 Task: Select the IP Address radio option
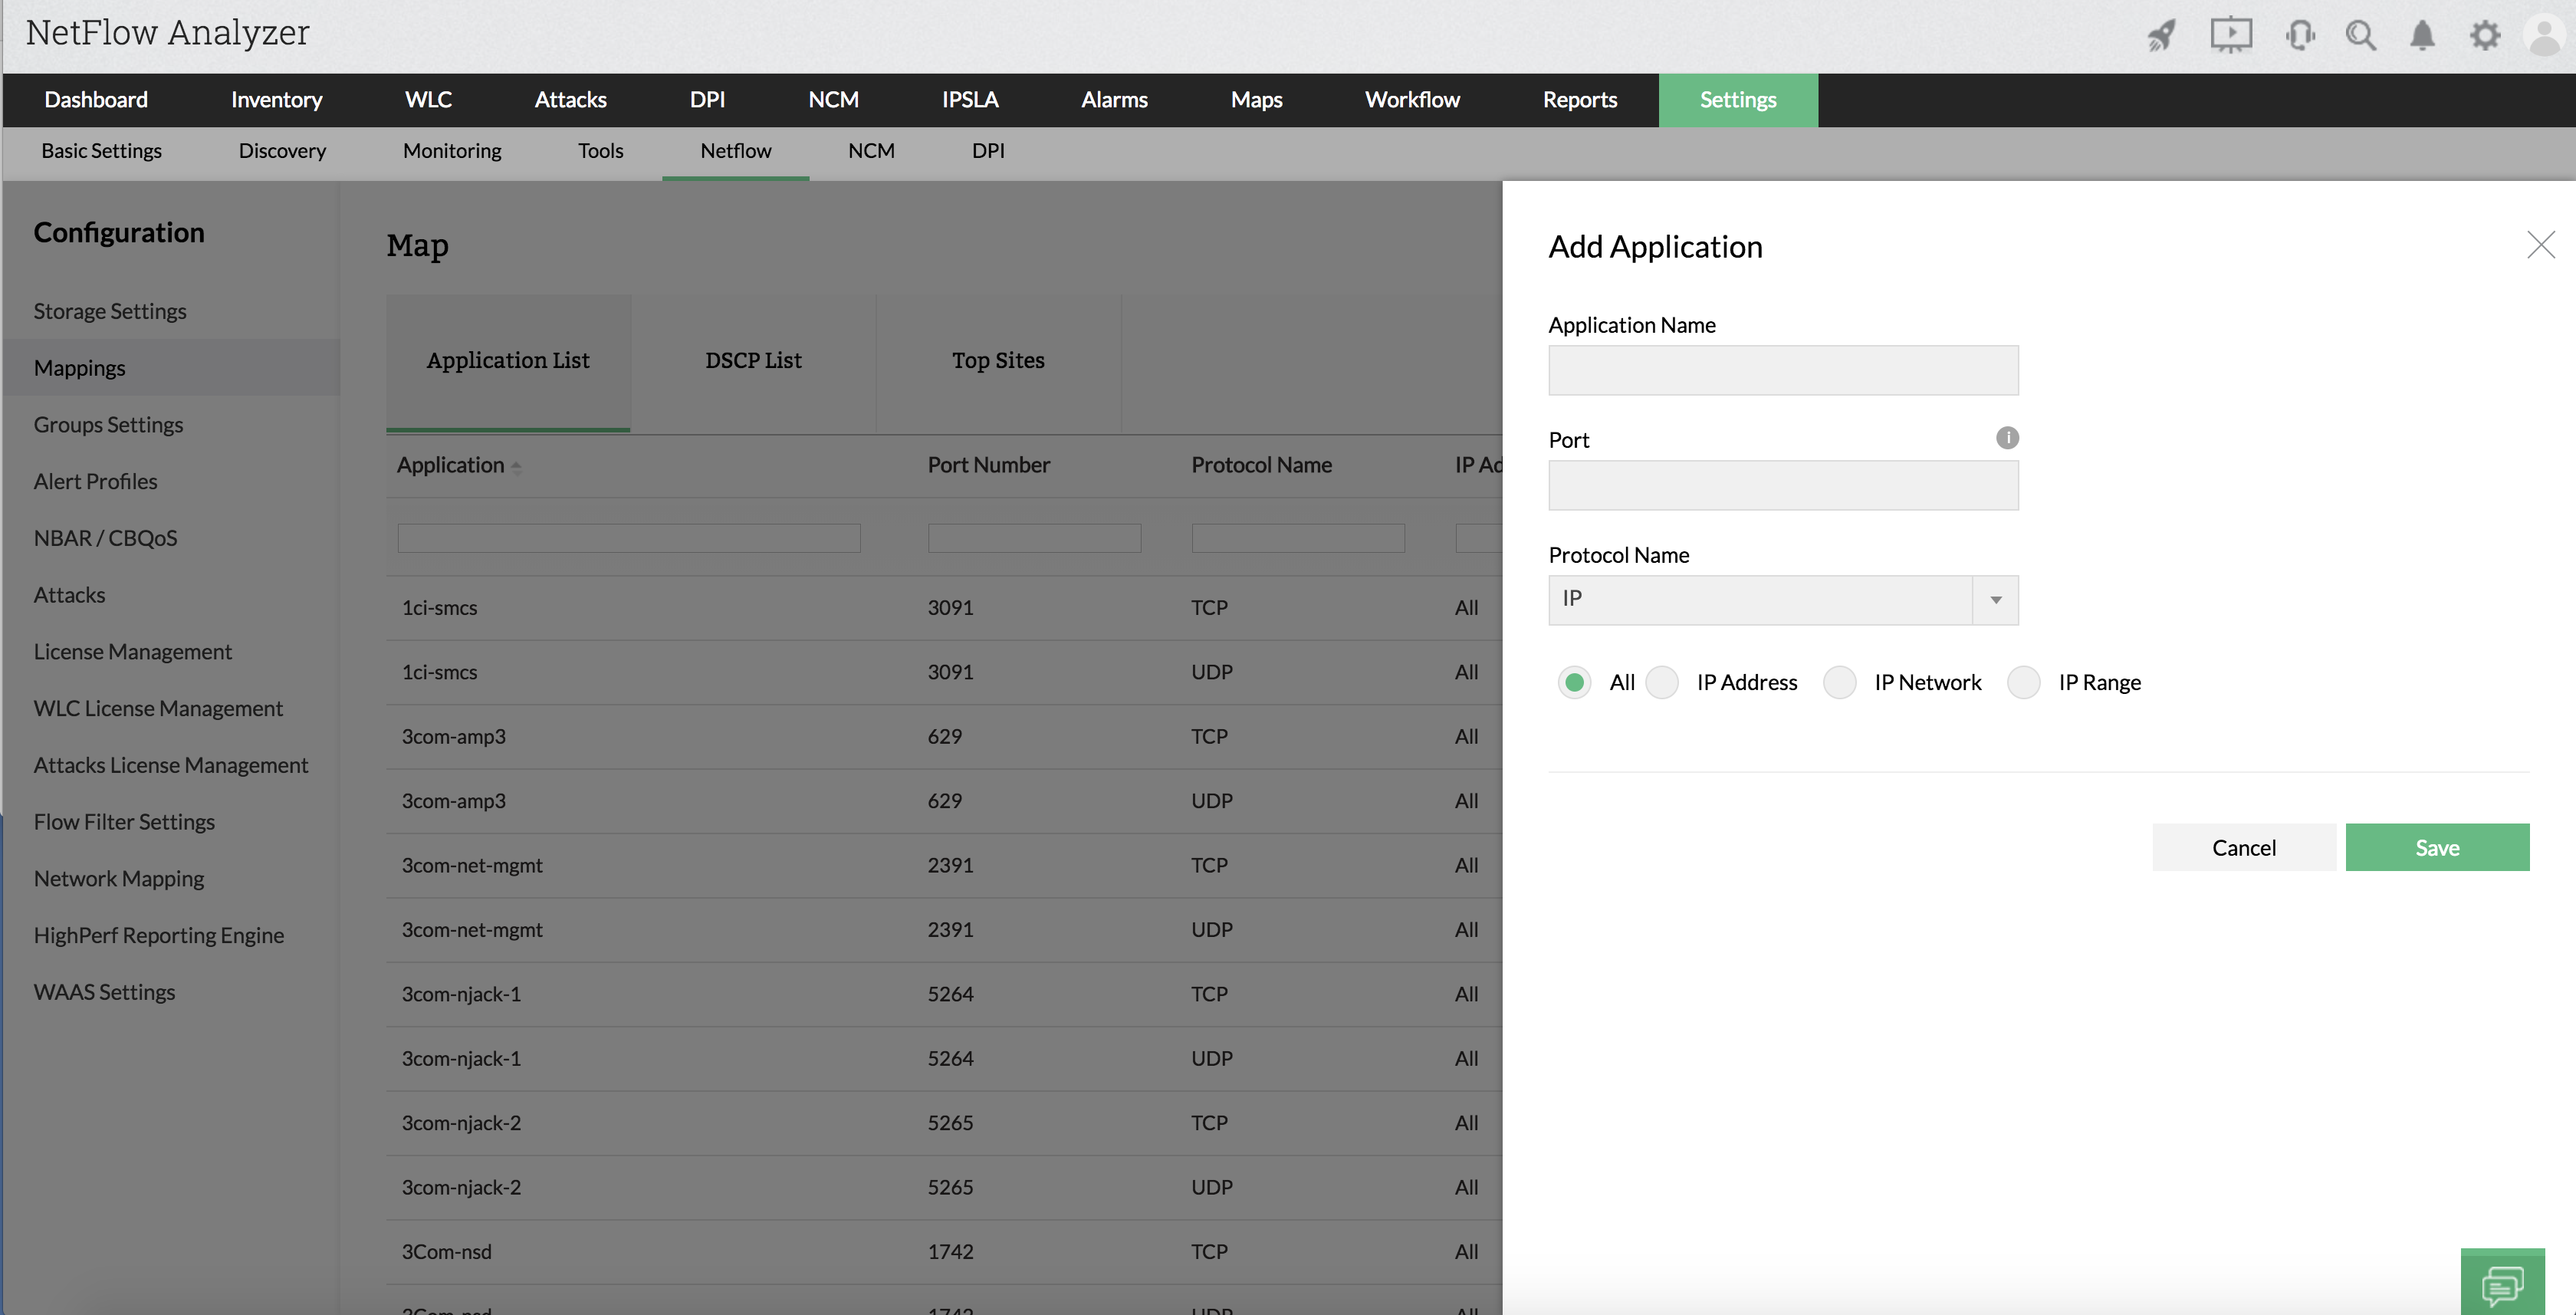1662,682
